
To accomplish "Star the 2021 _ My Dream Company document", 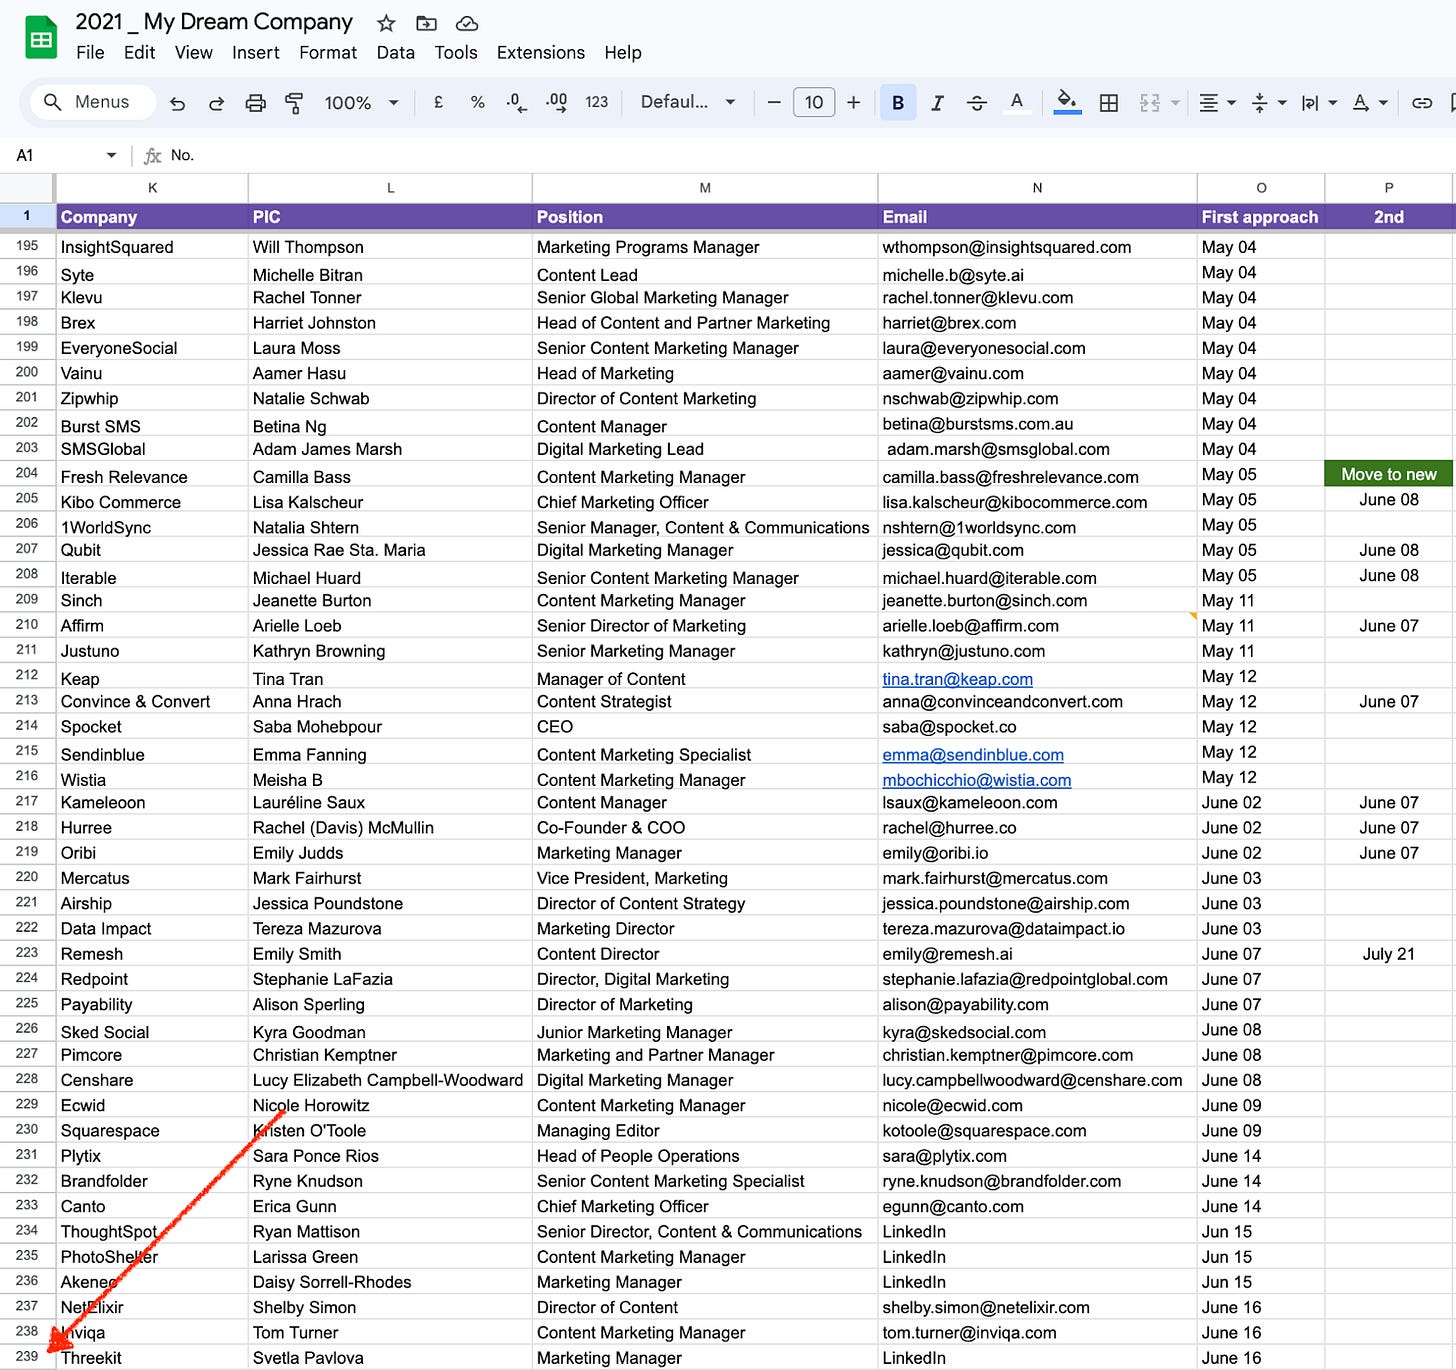I will tap(386, 23).
